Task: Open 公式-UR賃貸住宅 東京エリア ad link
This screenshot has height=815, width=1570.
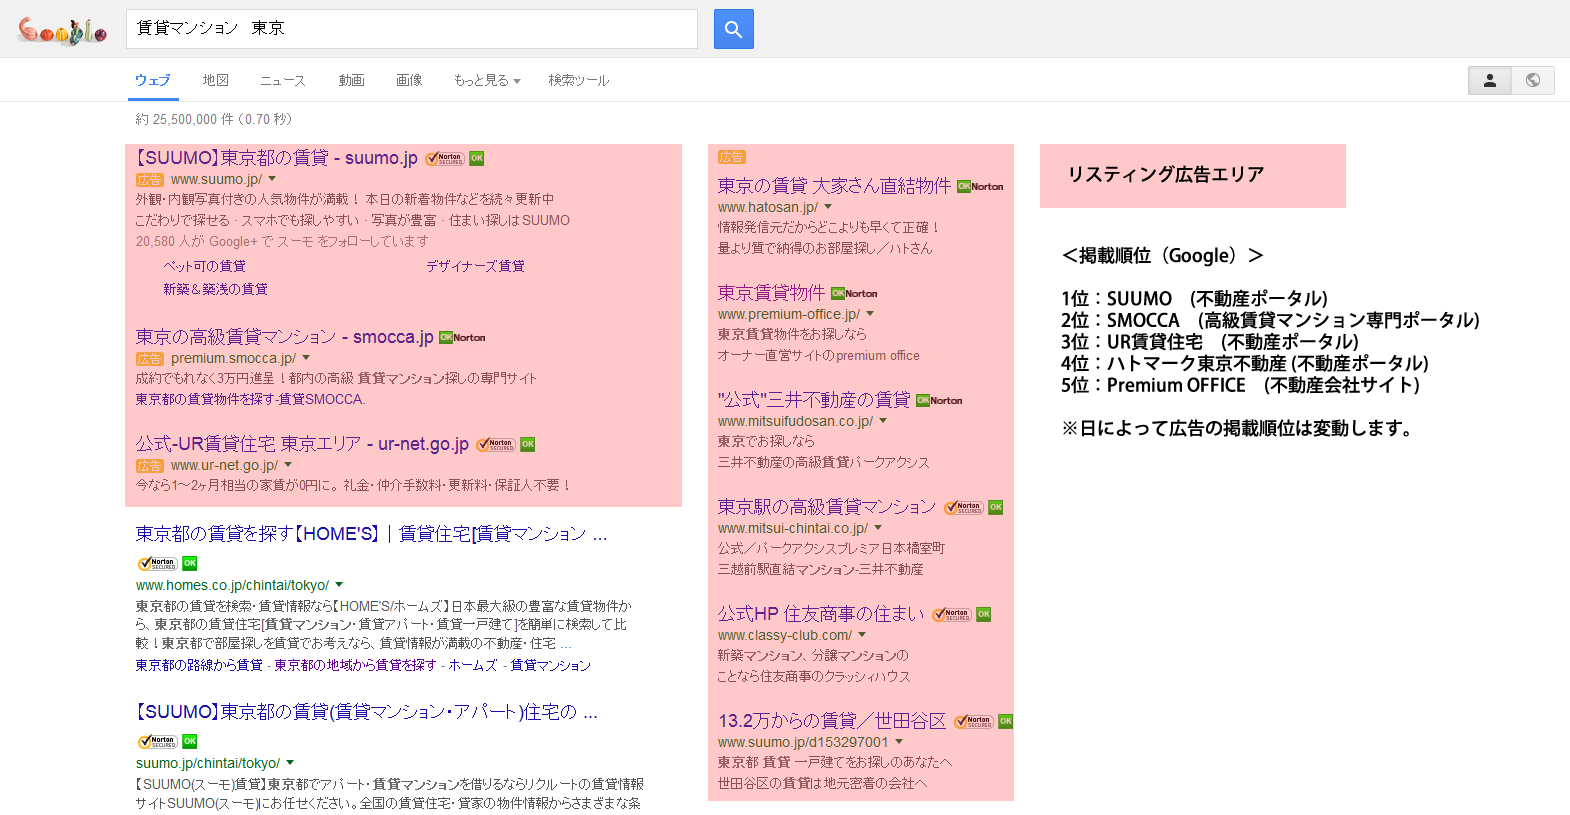Action: click(x=302, y=444)
